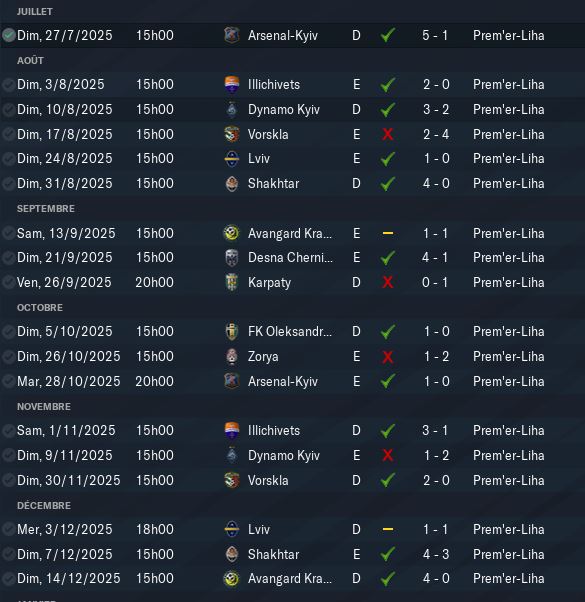Toggle the round checkmark for 7/12/2025 match
The width and height of the screenshot is (585, 602).
pos(8,554)
